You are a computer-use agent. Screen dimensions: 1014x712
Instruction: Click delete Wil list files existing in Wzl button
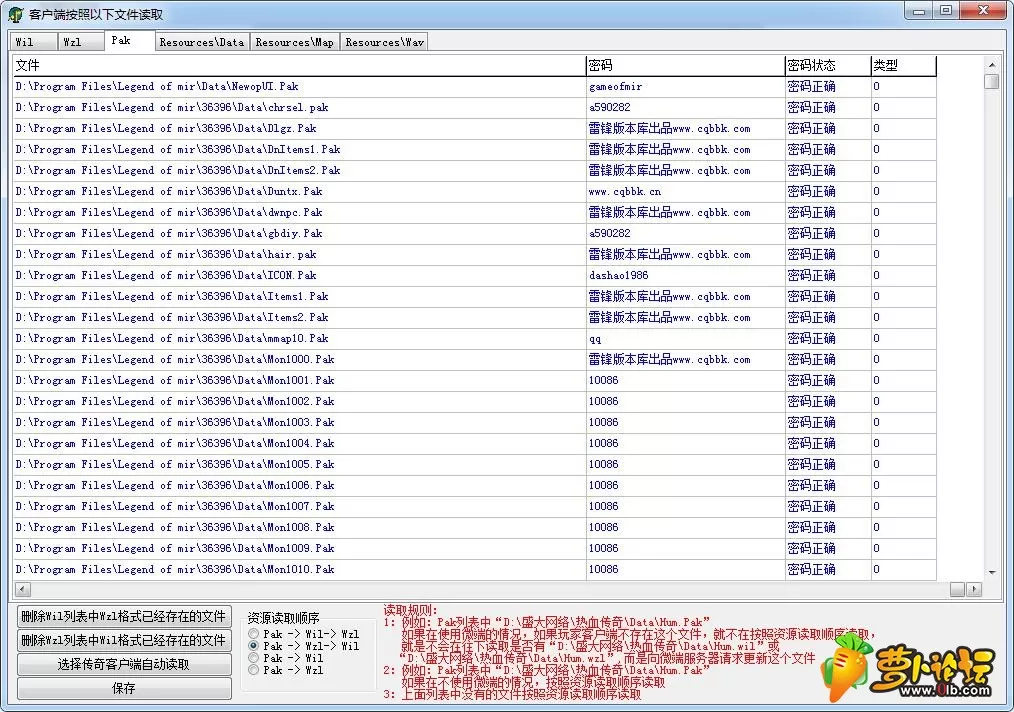coord(124,616)
